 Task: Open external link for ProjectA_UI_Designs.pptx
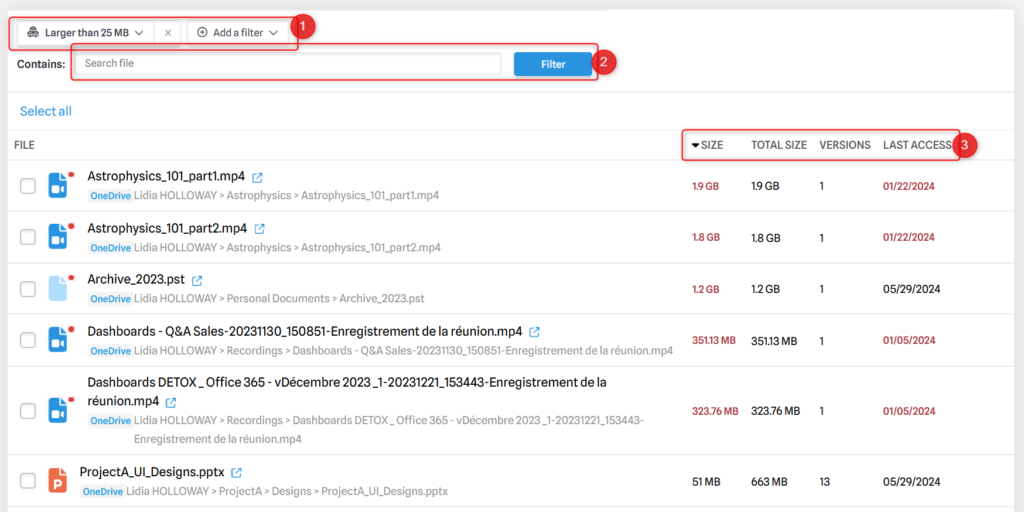236,473
